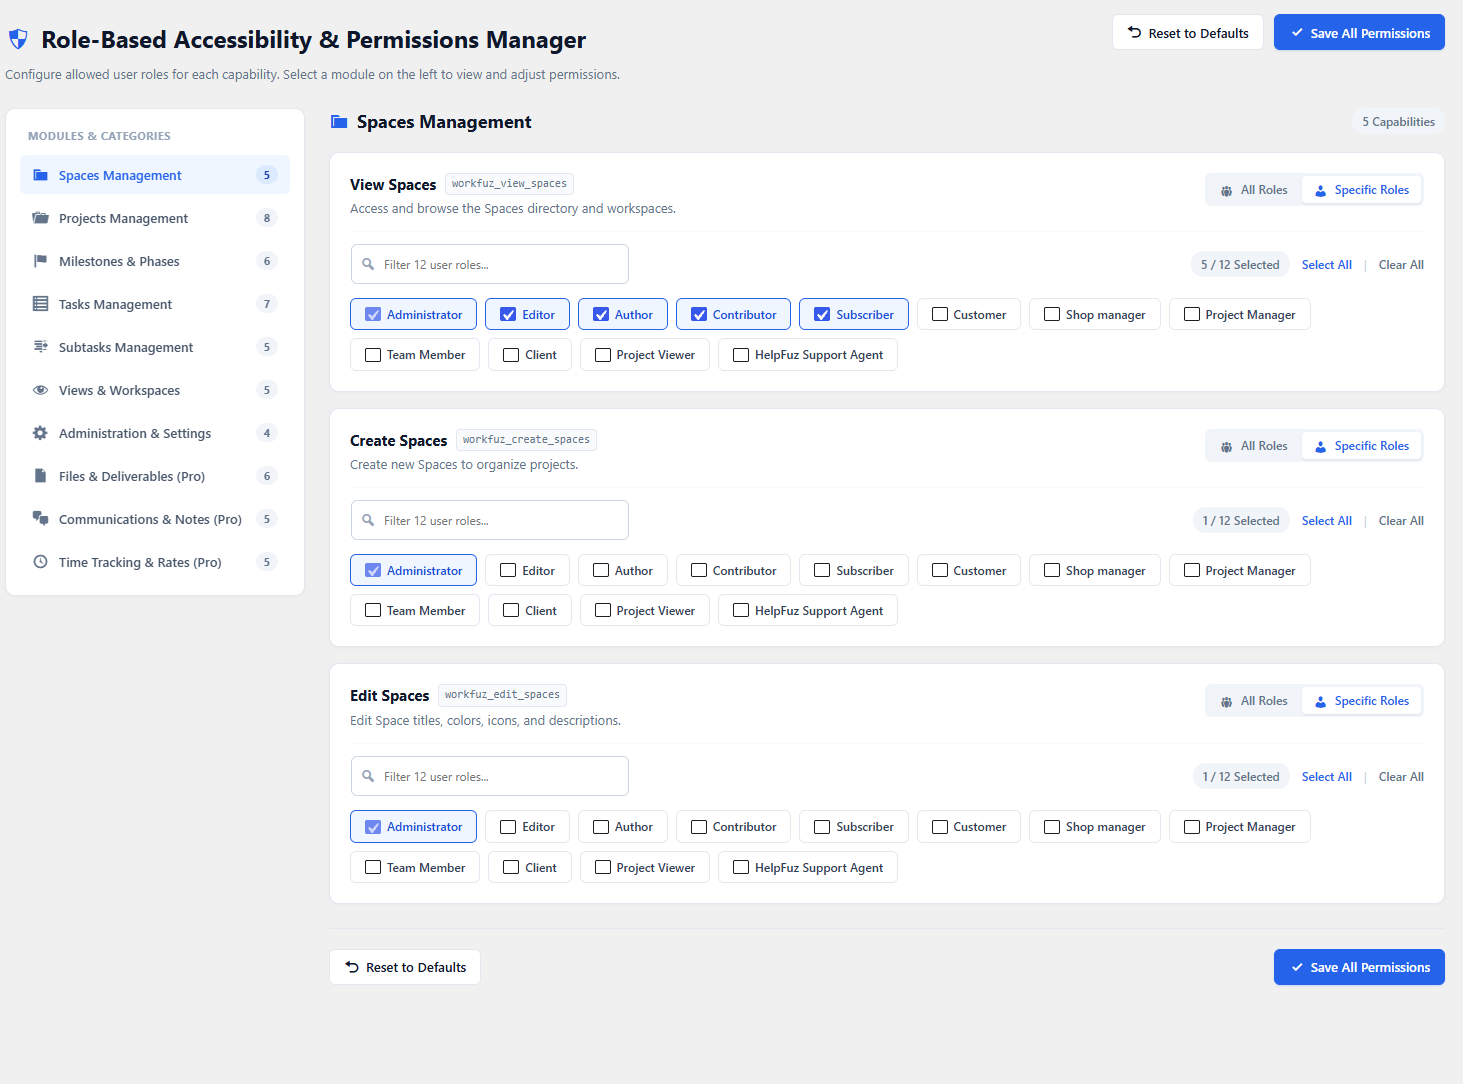Screen dimensions: 1463x1084
Task: Click Select All for Edit Spaces
Action: (x=1327, y=777)
